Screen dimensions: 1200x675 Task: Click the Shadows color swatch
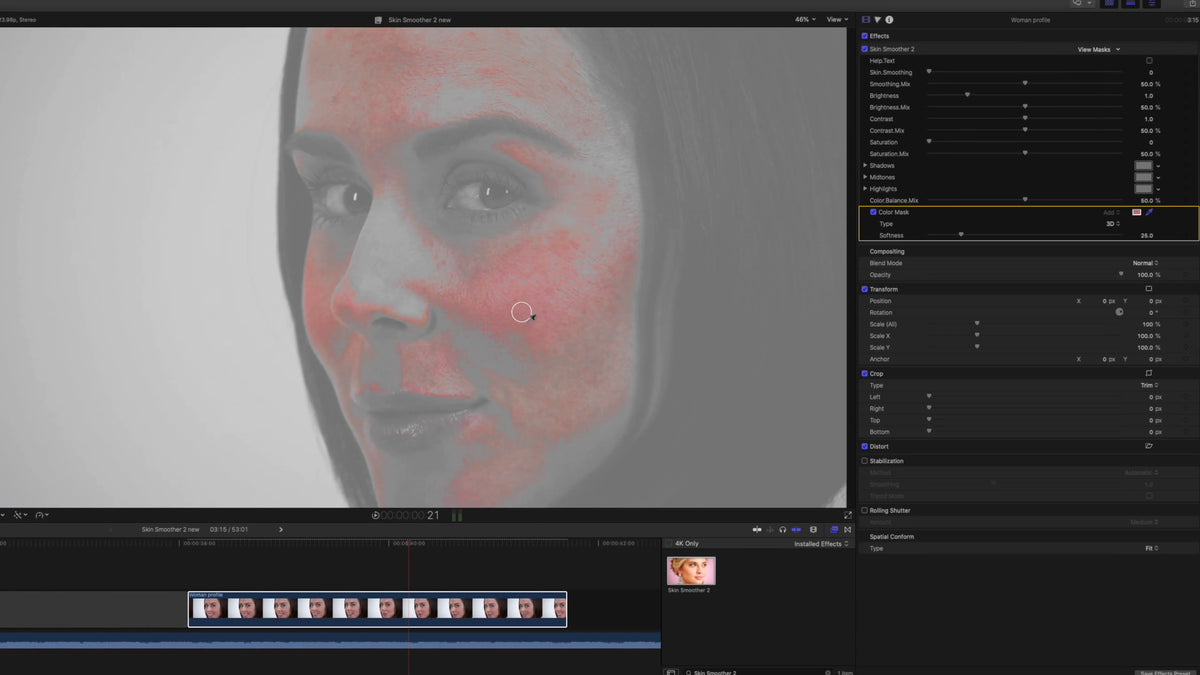[1143, 165]
